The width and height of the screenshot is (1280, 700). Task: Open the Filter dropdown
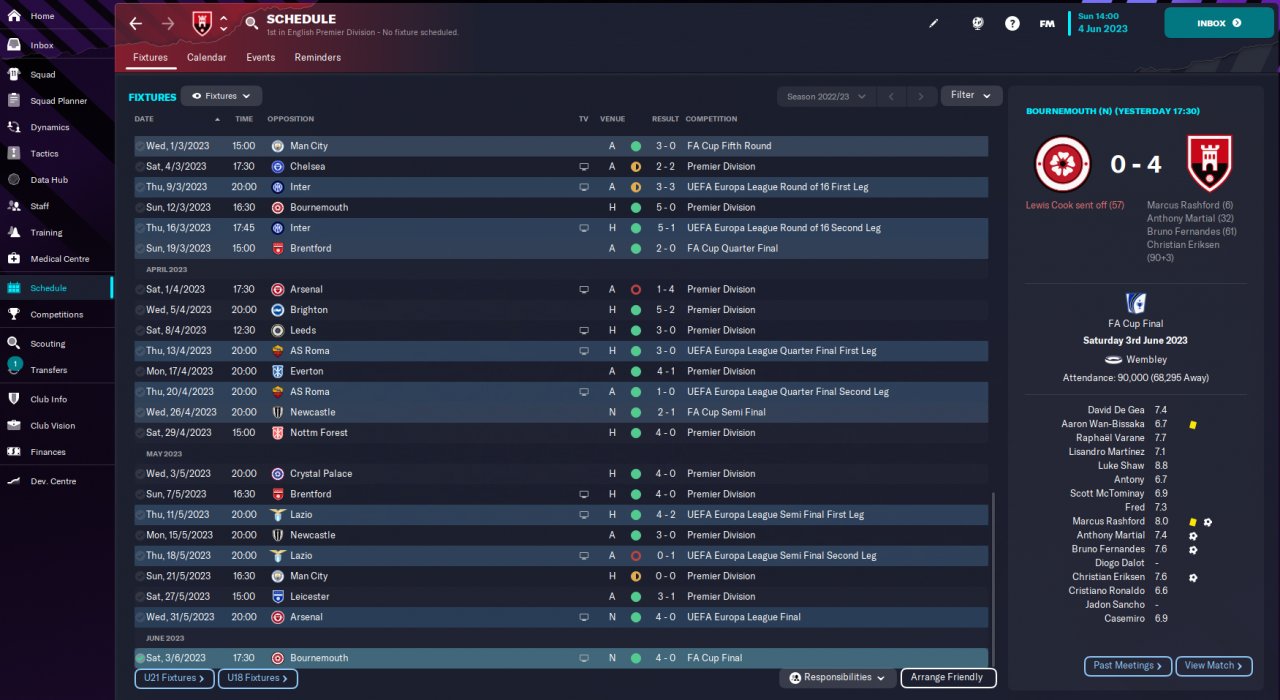tap(971, 96)
